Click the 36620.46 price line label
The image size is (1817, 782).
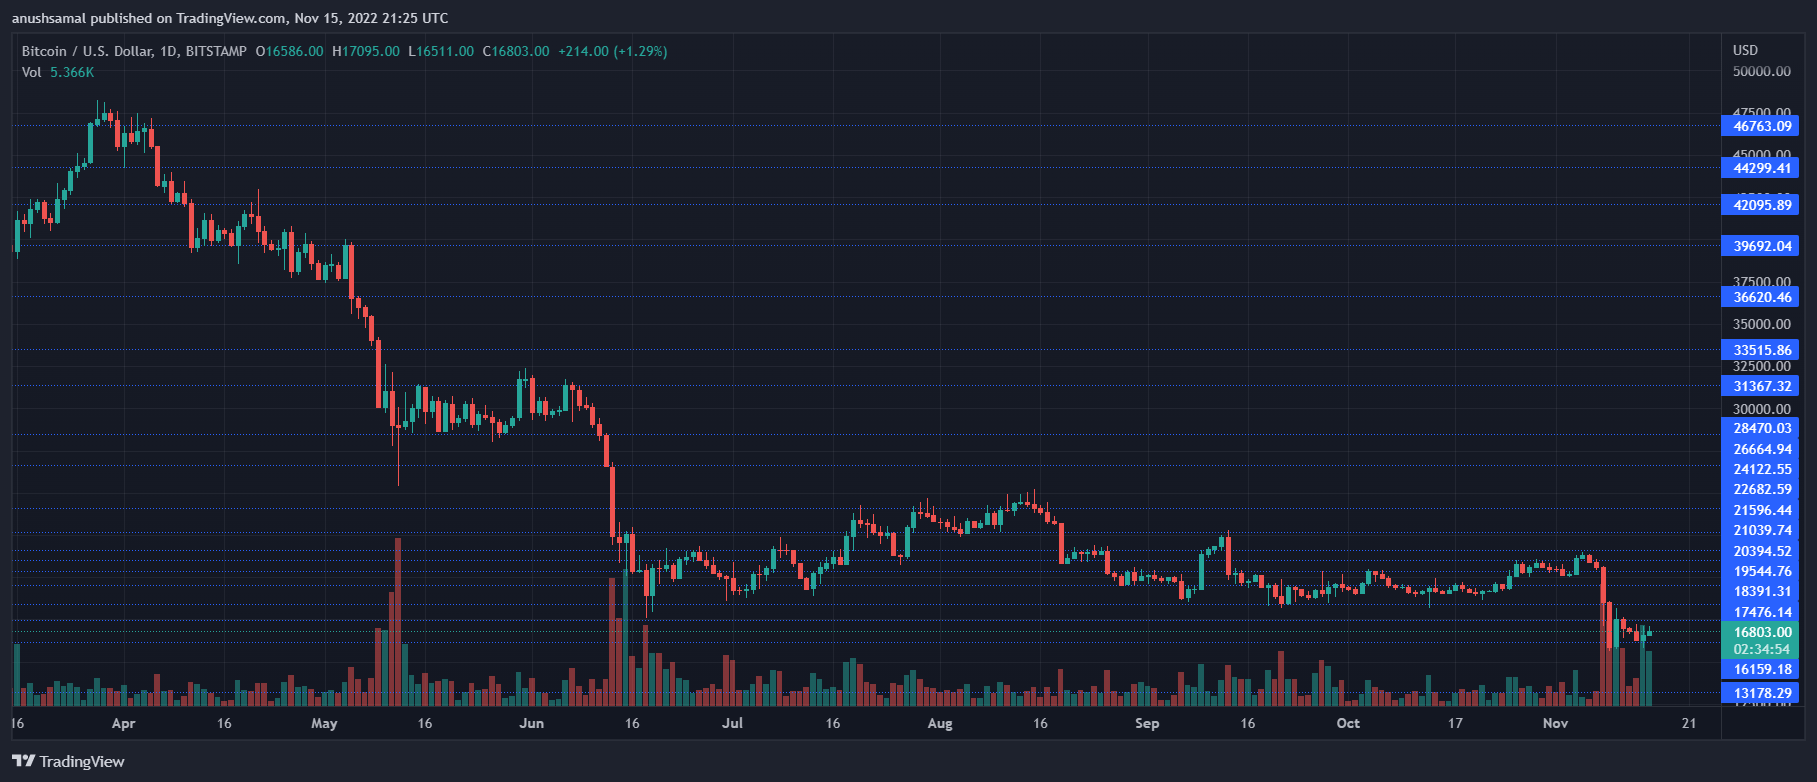point(1761,297)
